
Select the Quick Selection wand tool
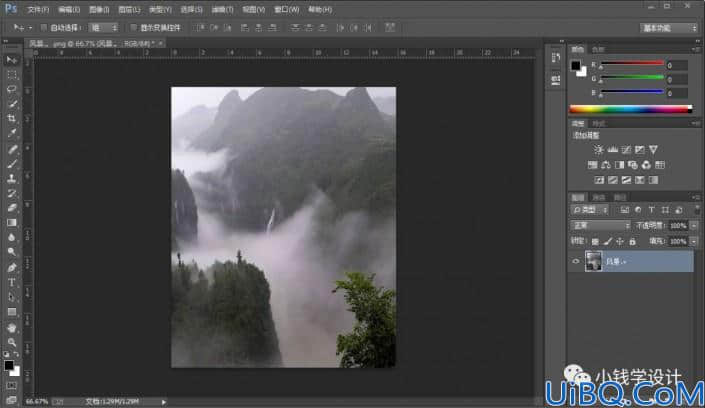pos(12,104)
